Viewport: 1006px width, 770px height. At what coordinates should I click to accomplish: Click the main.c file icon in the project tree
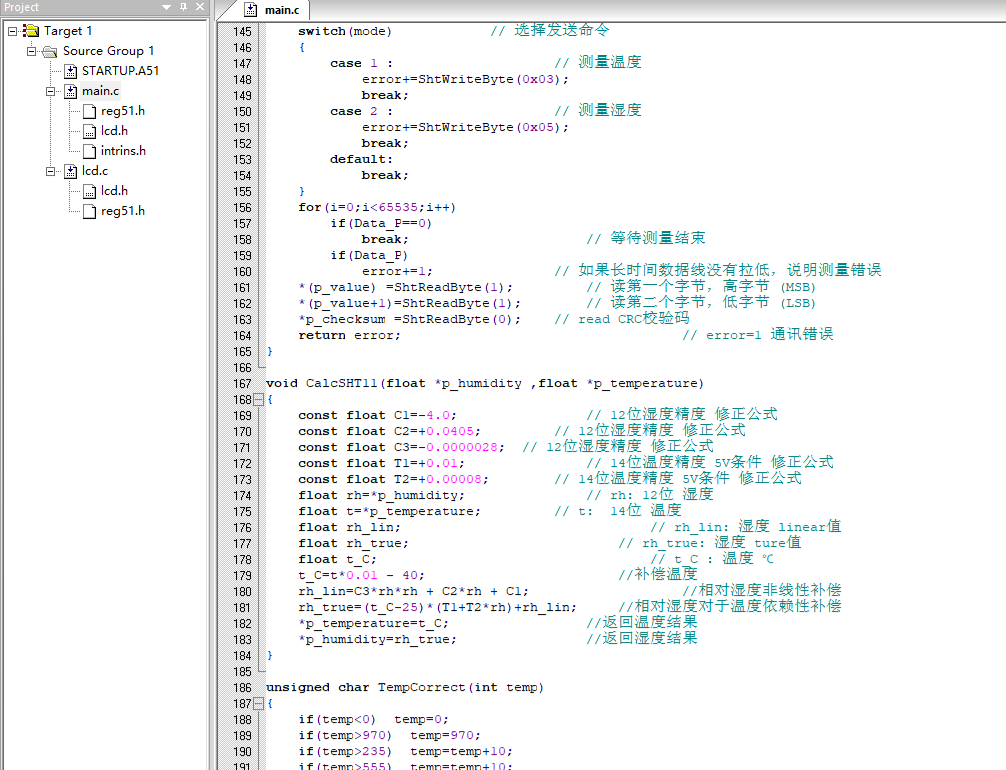click(x=71, y=91)
